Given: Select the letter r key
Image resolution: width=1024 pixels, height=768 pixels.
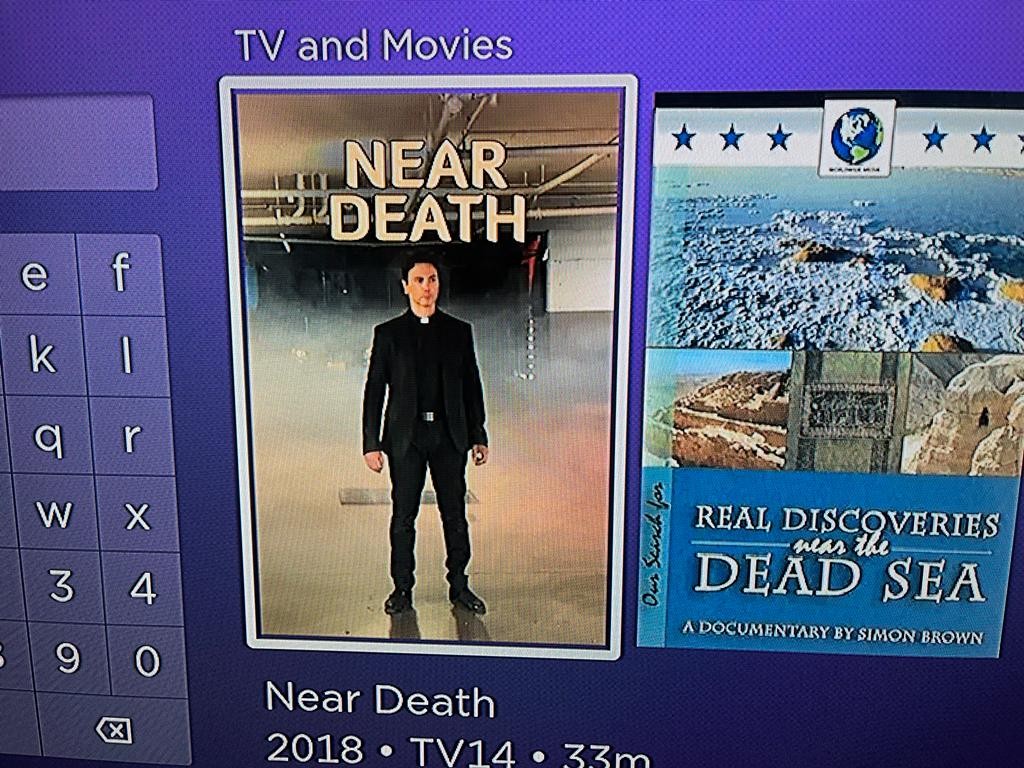Looking at the screenshot, I should 133,436.
